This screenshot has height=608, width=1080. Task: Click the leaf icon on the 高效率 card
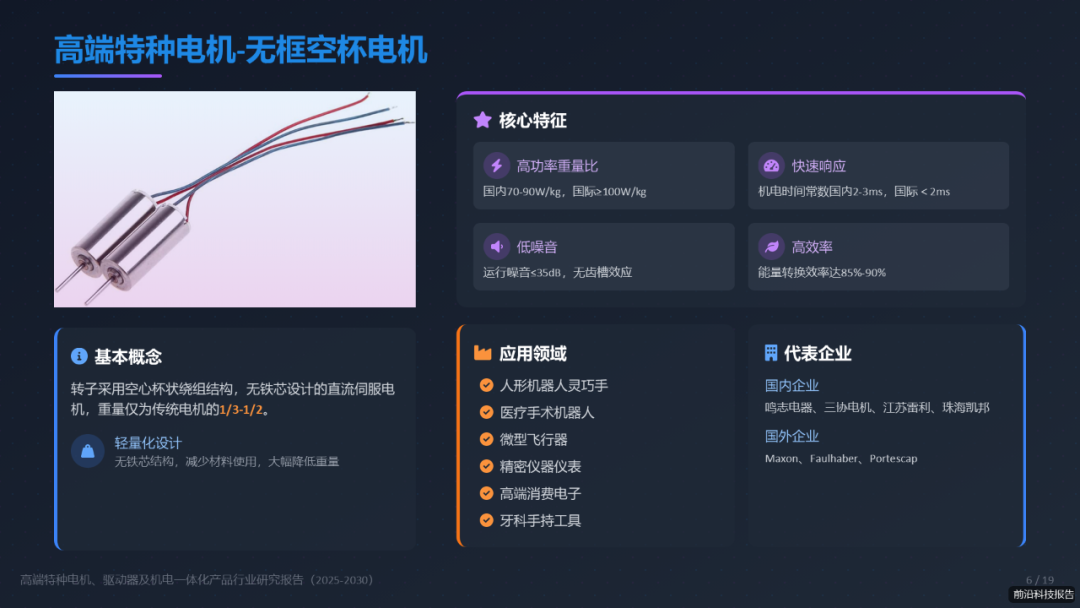(x=770, y=246)
